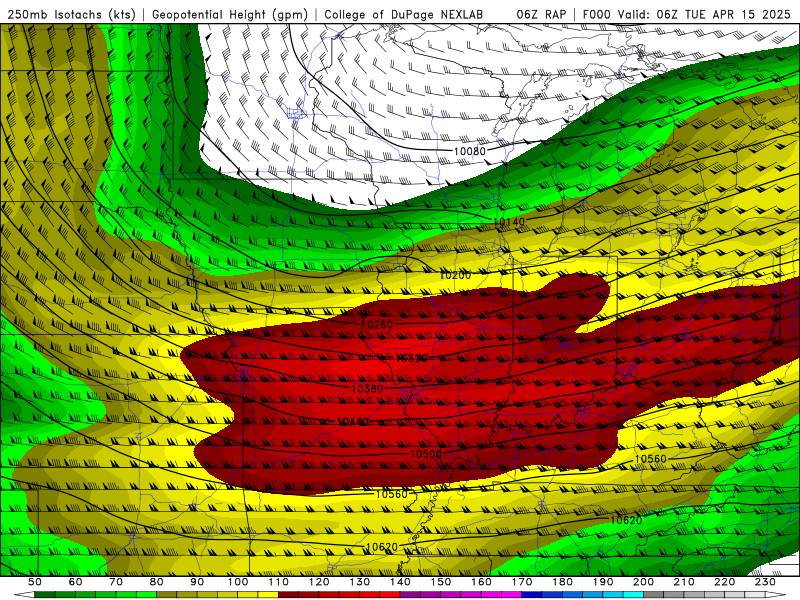Screen dimensions: 800x600
Task: Click the 50 value on the color scale
Action: point(35,582)
